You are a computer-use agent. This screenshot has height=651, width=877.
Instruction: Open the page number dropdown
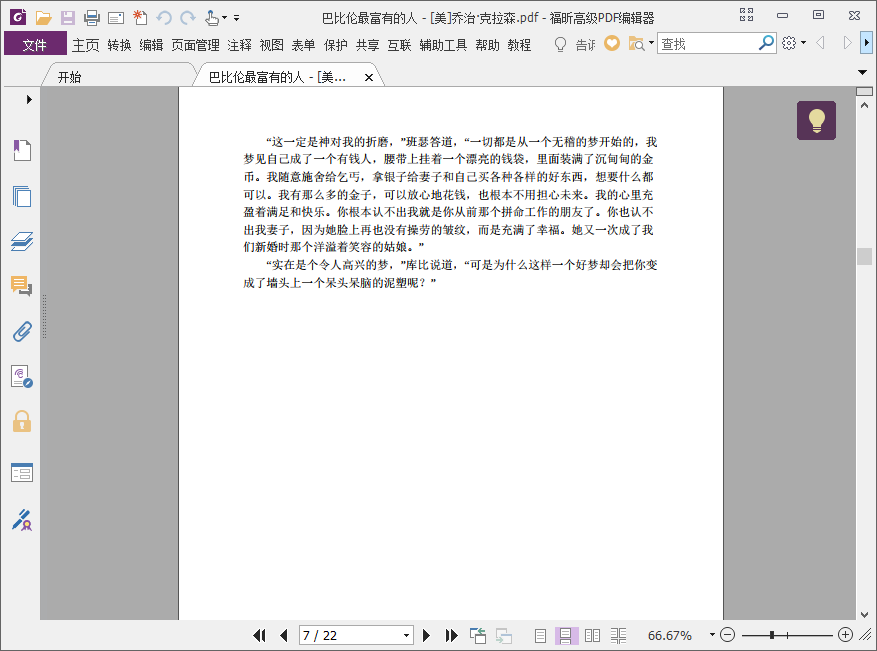406,635
